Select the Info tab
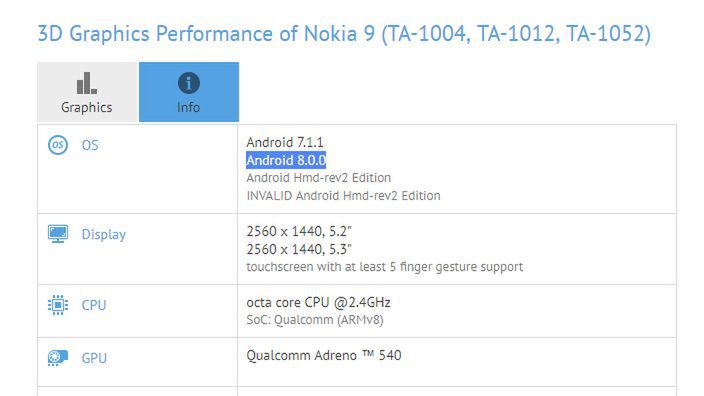 (x=189, y=92)
